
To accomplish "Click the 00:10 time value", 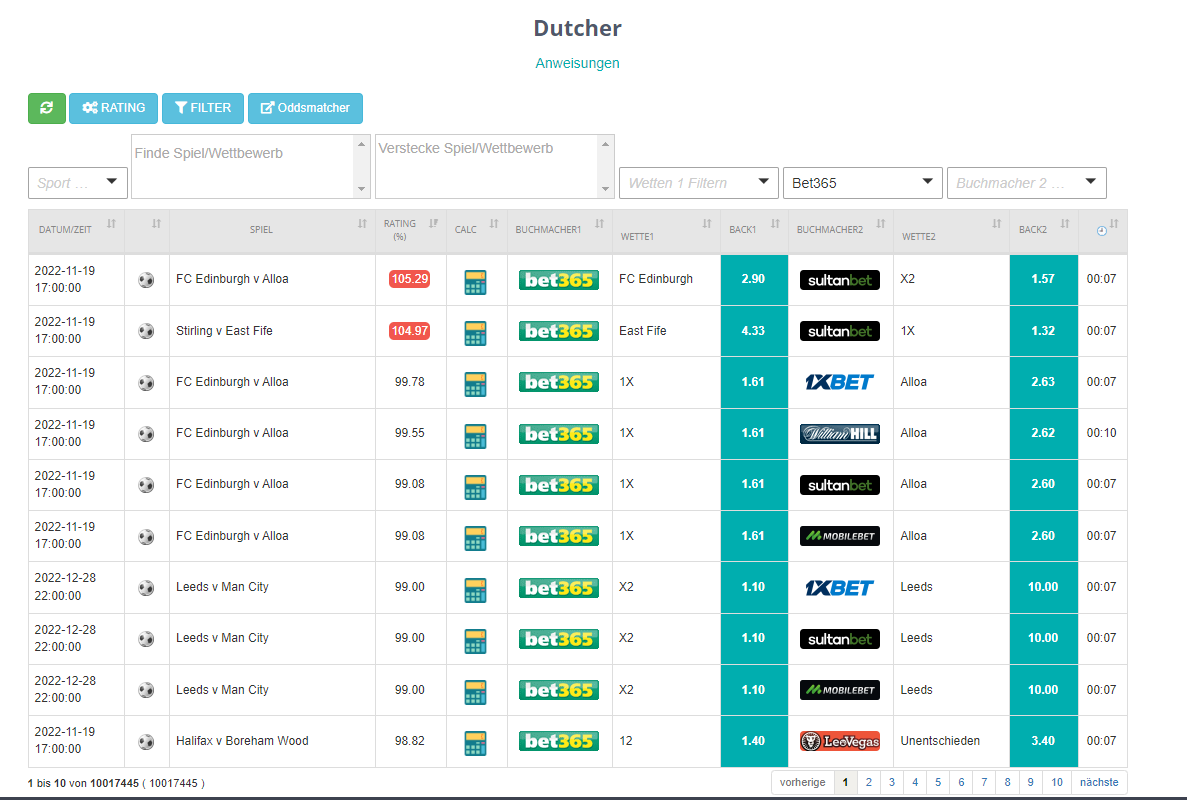I will pos(1101,433).
